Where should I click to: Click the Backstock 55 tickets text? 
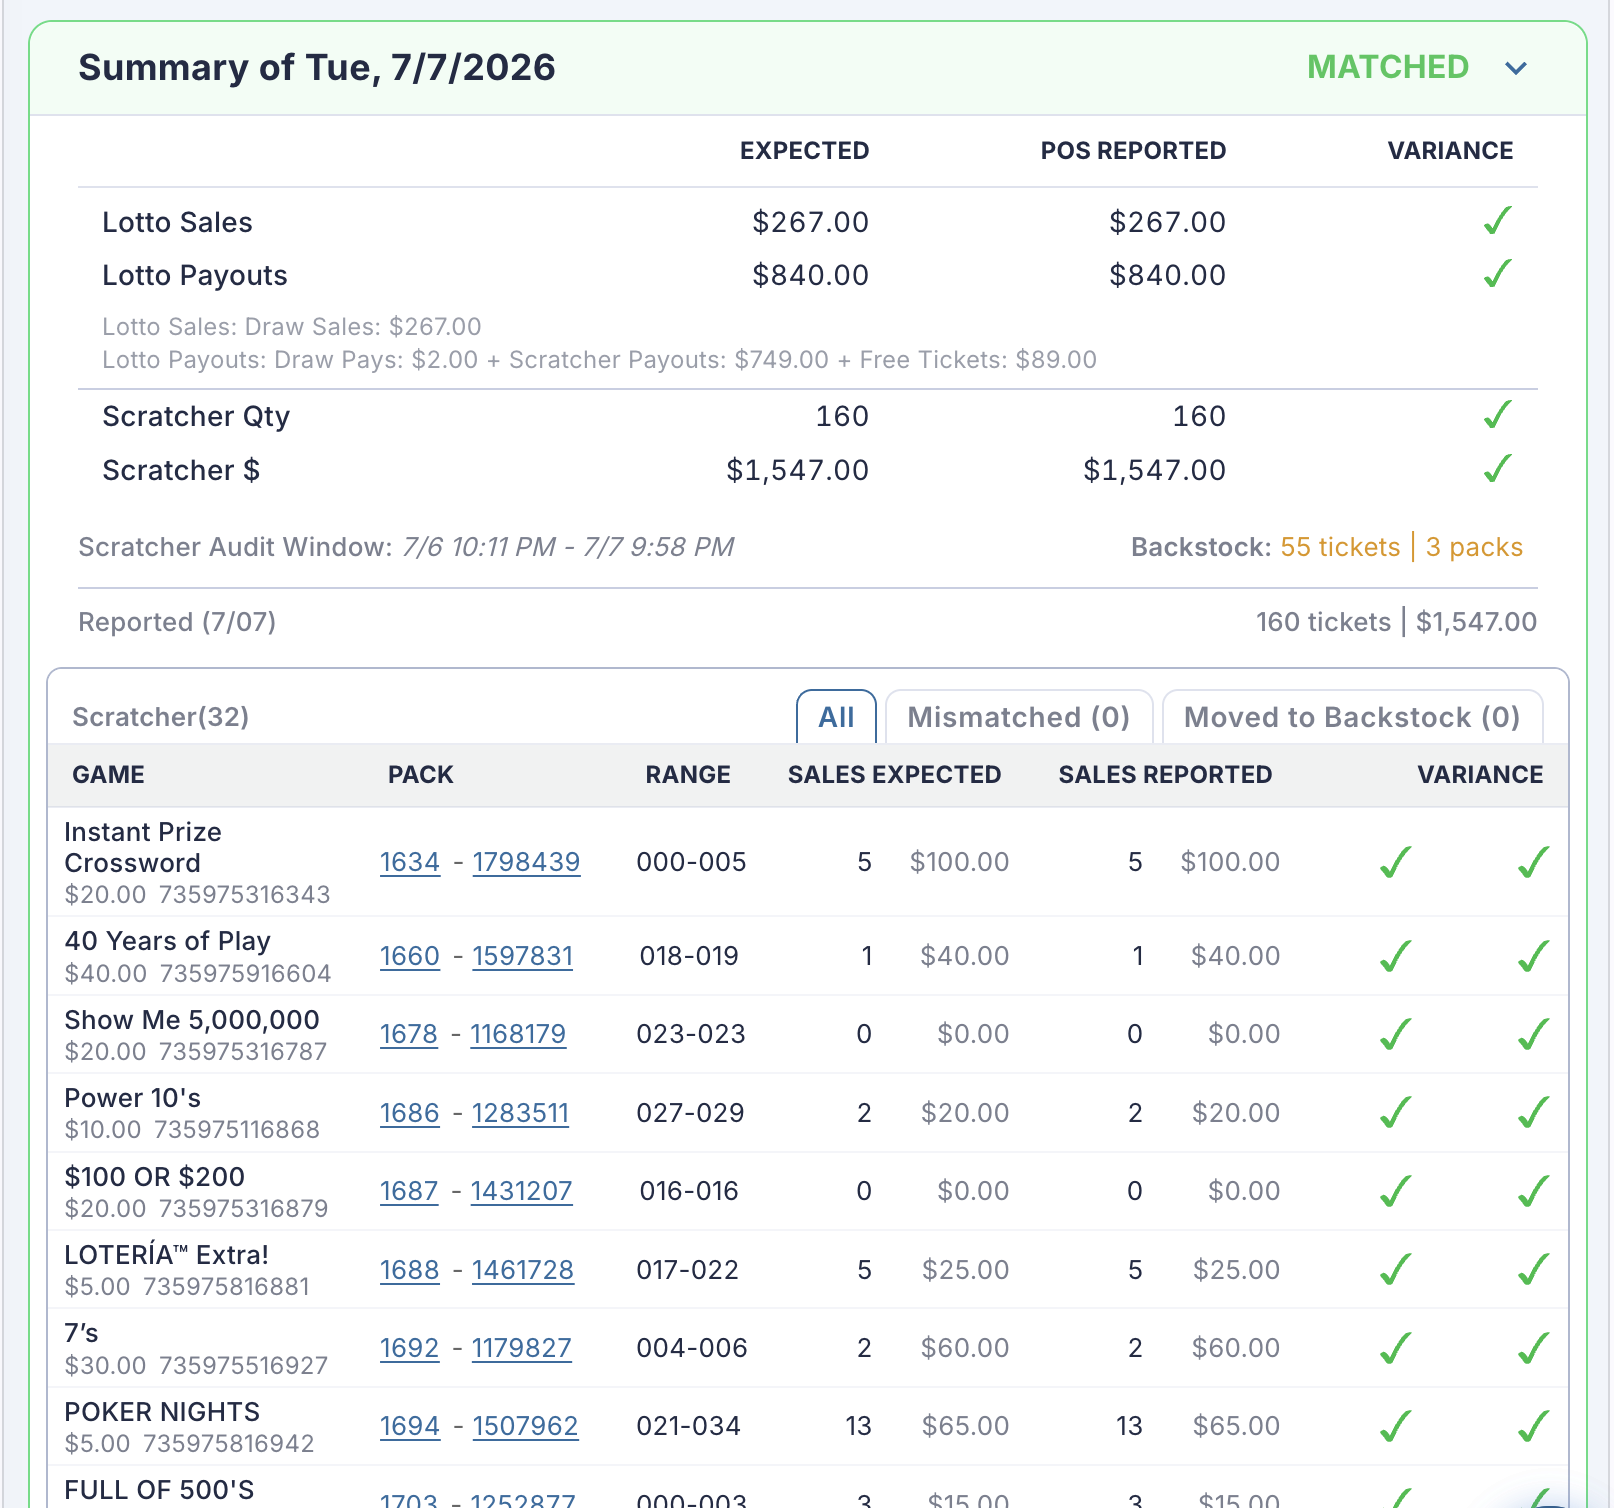click(x=1340, y=547)
